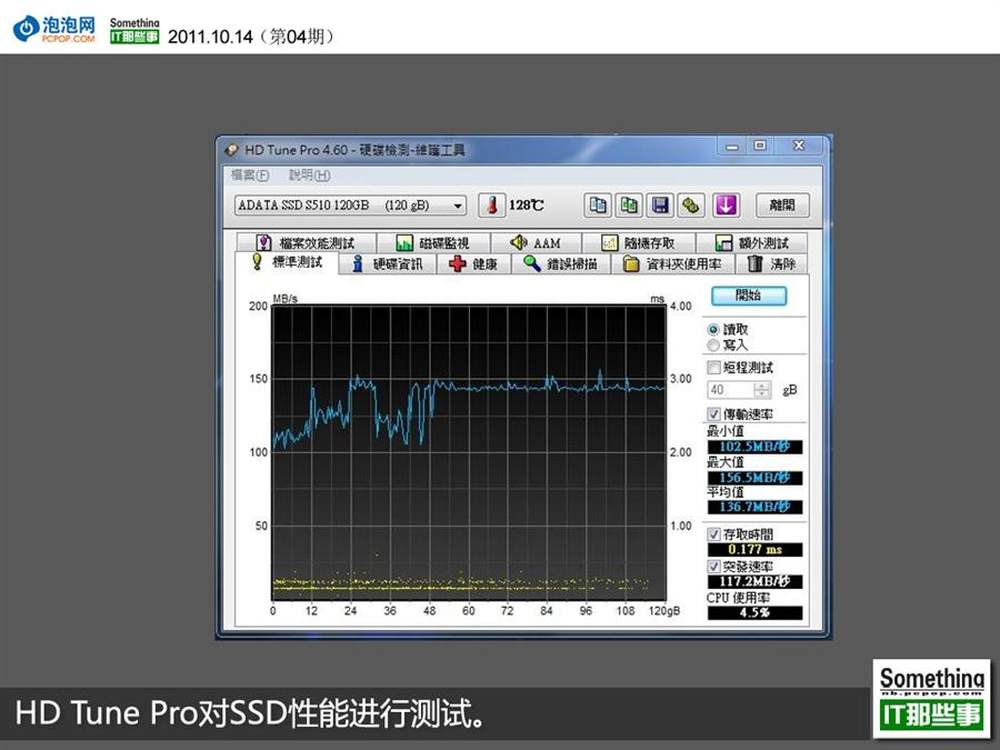
Task: Open the 健康 tab
Action: [x=474, y=264]
